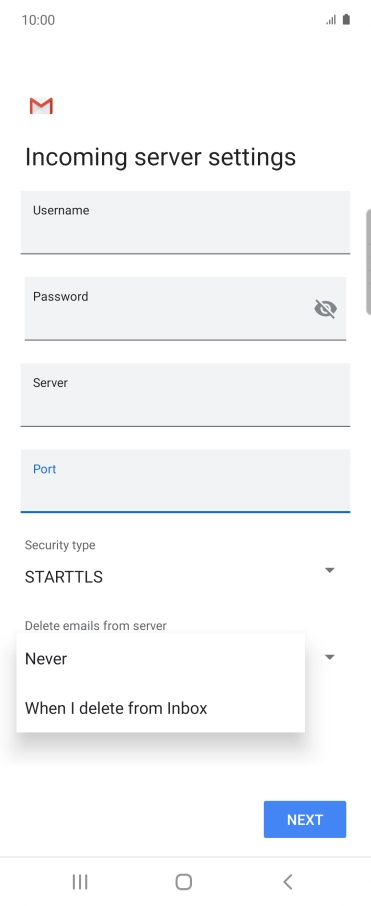Go back with the navigation arrow
Viewport: 371px width, 906px height.
point(288,882)
